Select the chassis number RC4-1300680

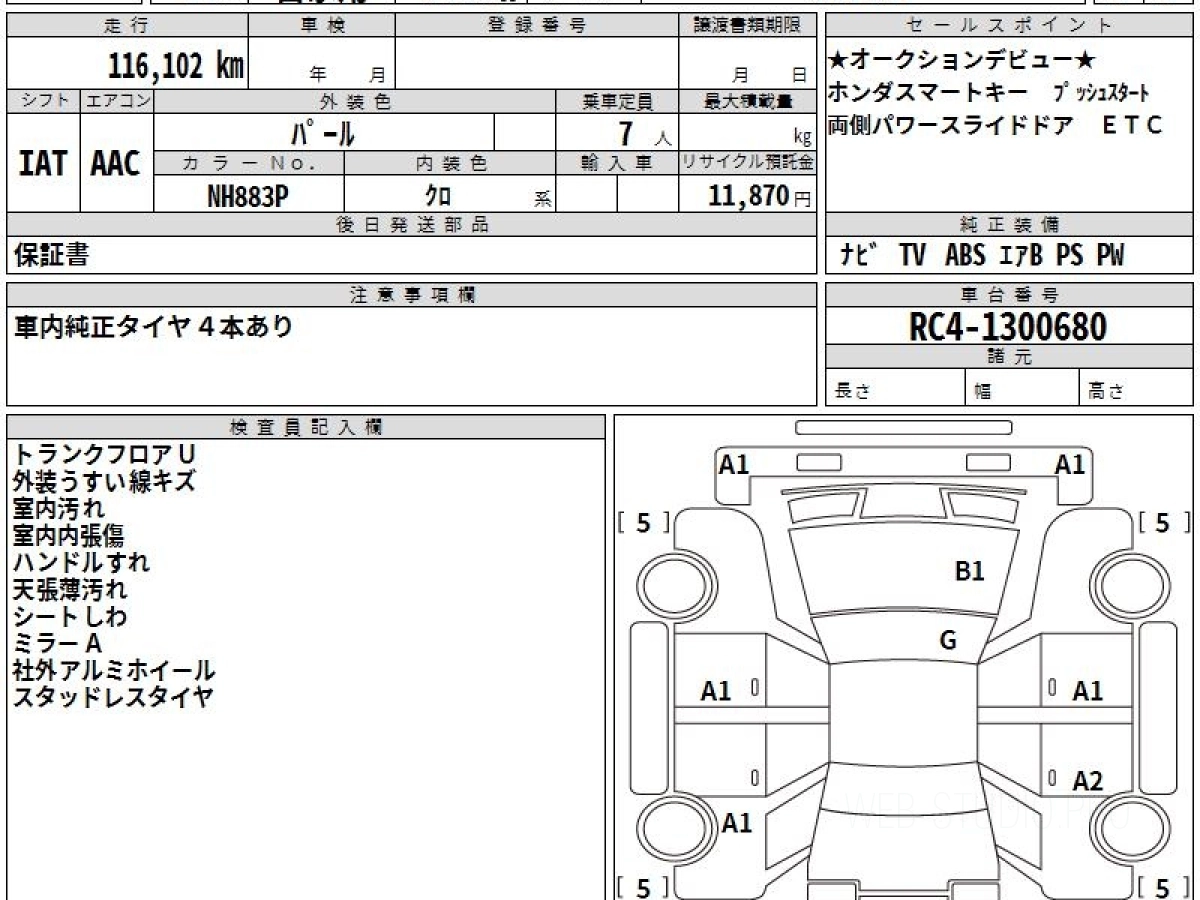coord(1008,327)
